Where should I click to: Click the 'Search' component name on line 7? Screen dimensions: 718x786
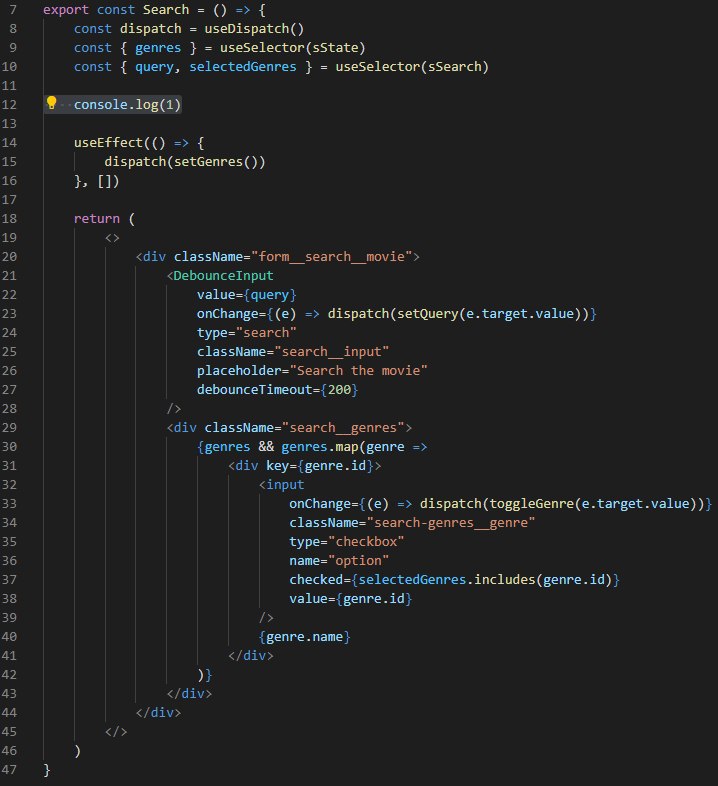(166, 10)
